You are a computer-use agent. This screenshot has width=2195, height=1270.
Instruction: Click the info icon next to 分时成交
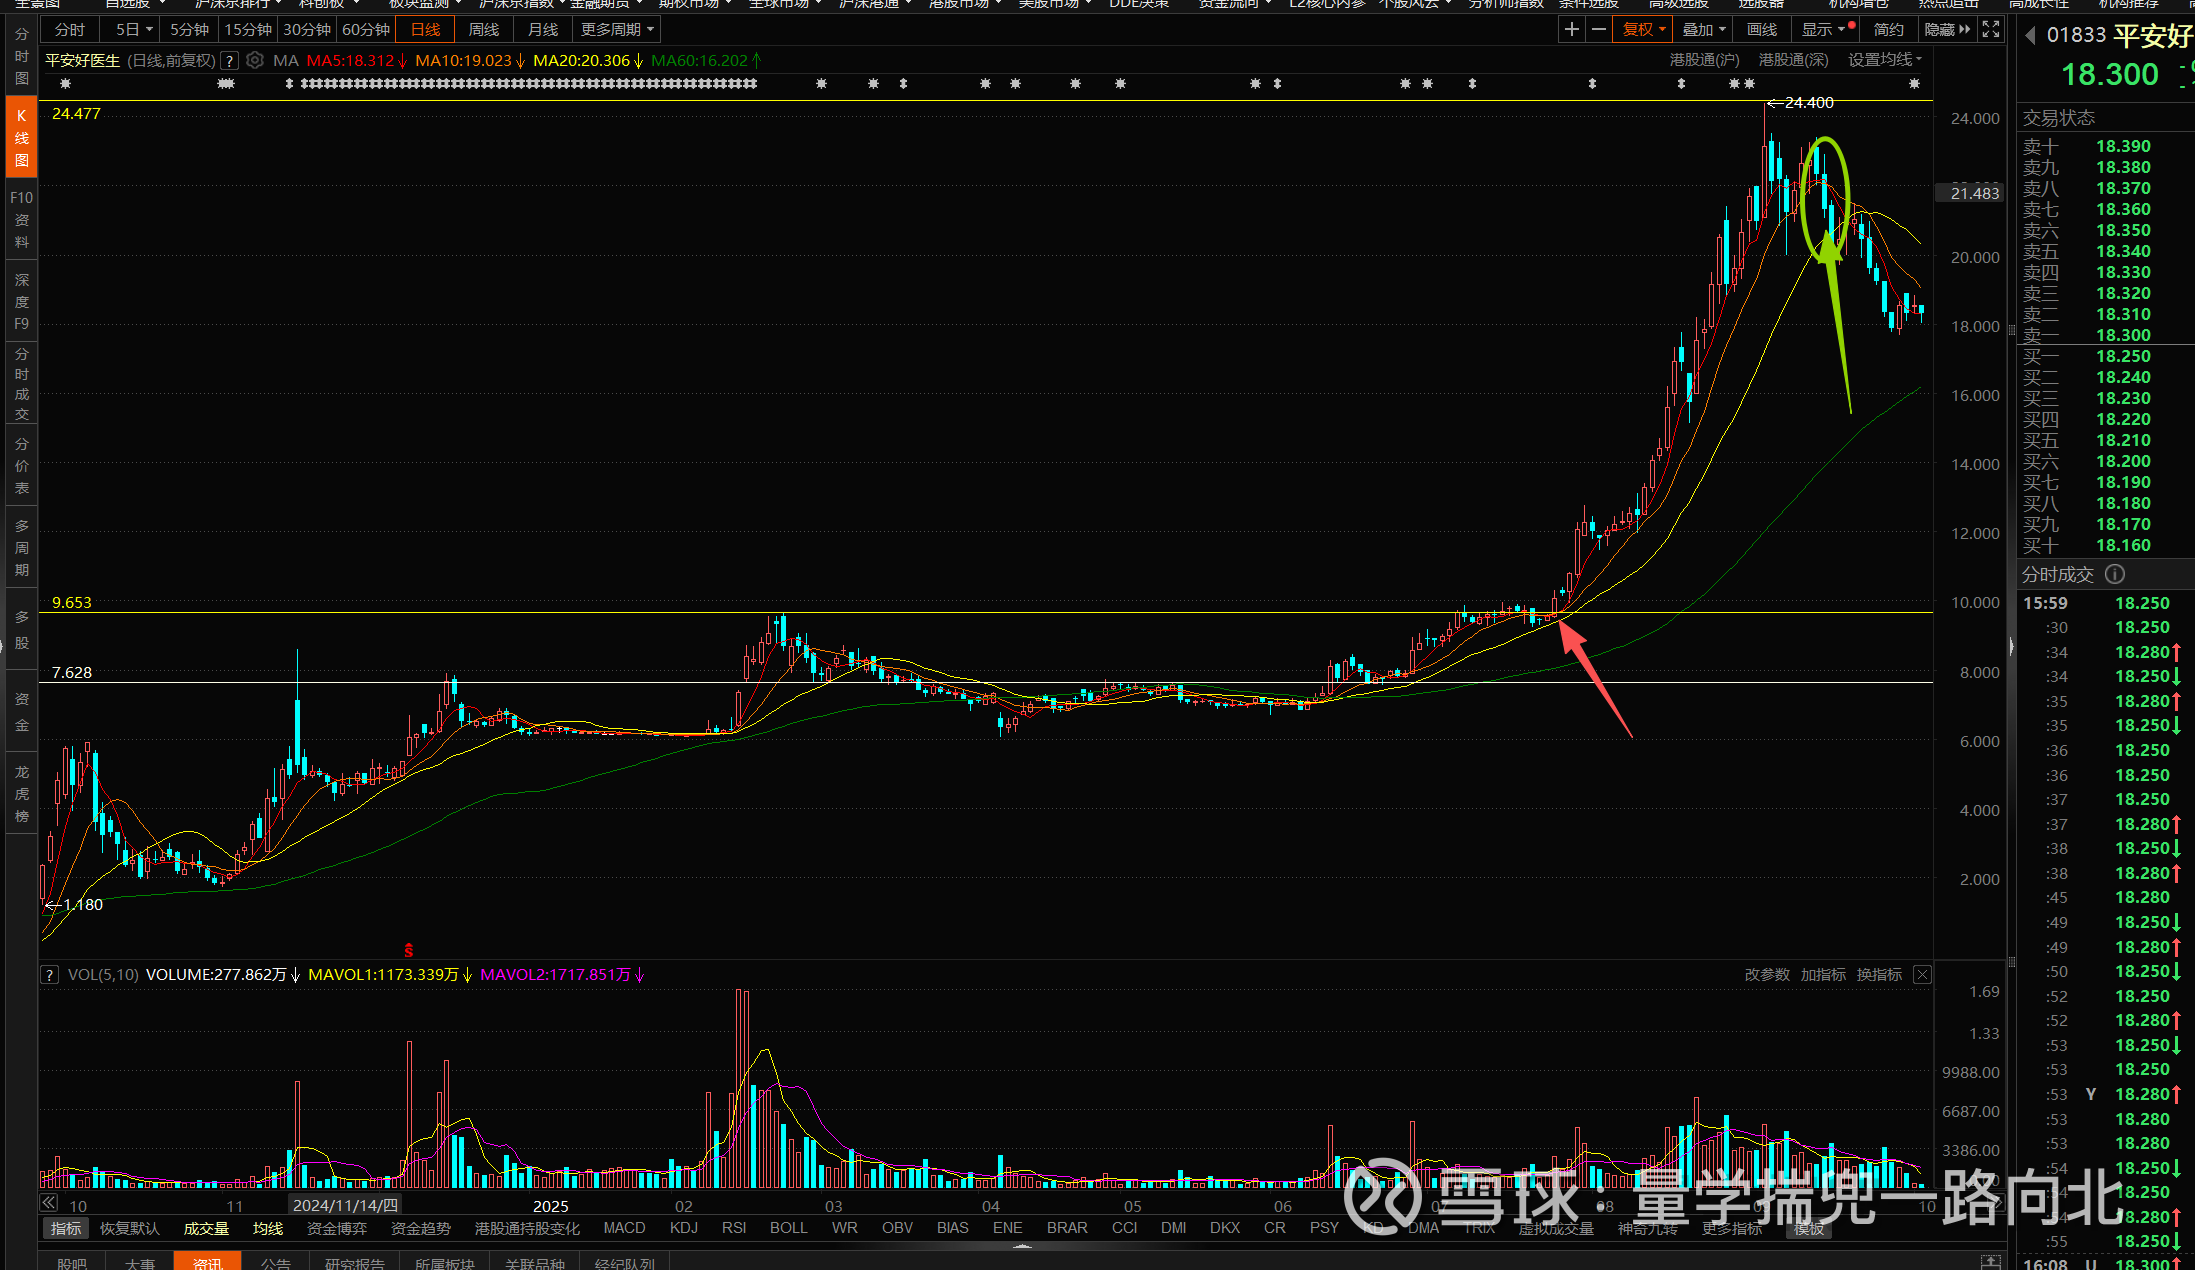coord(2115,574)
